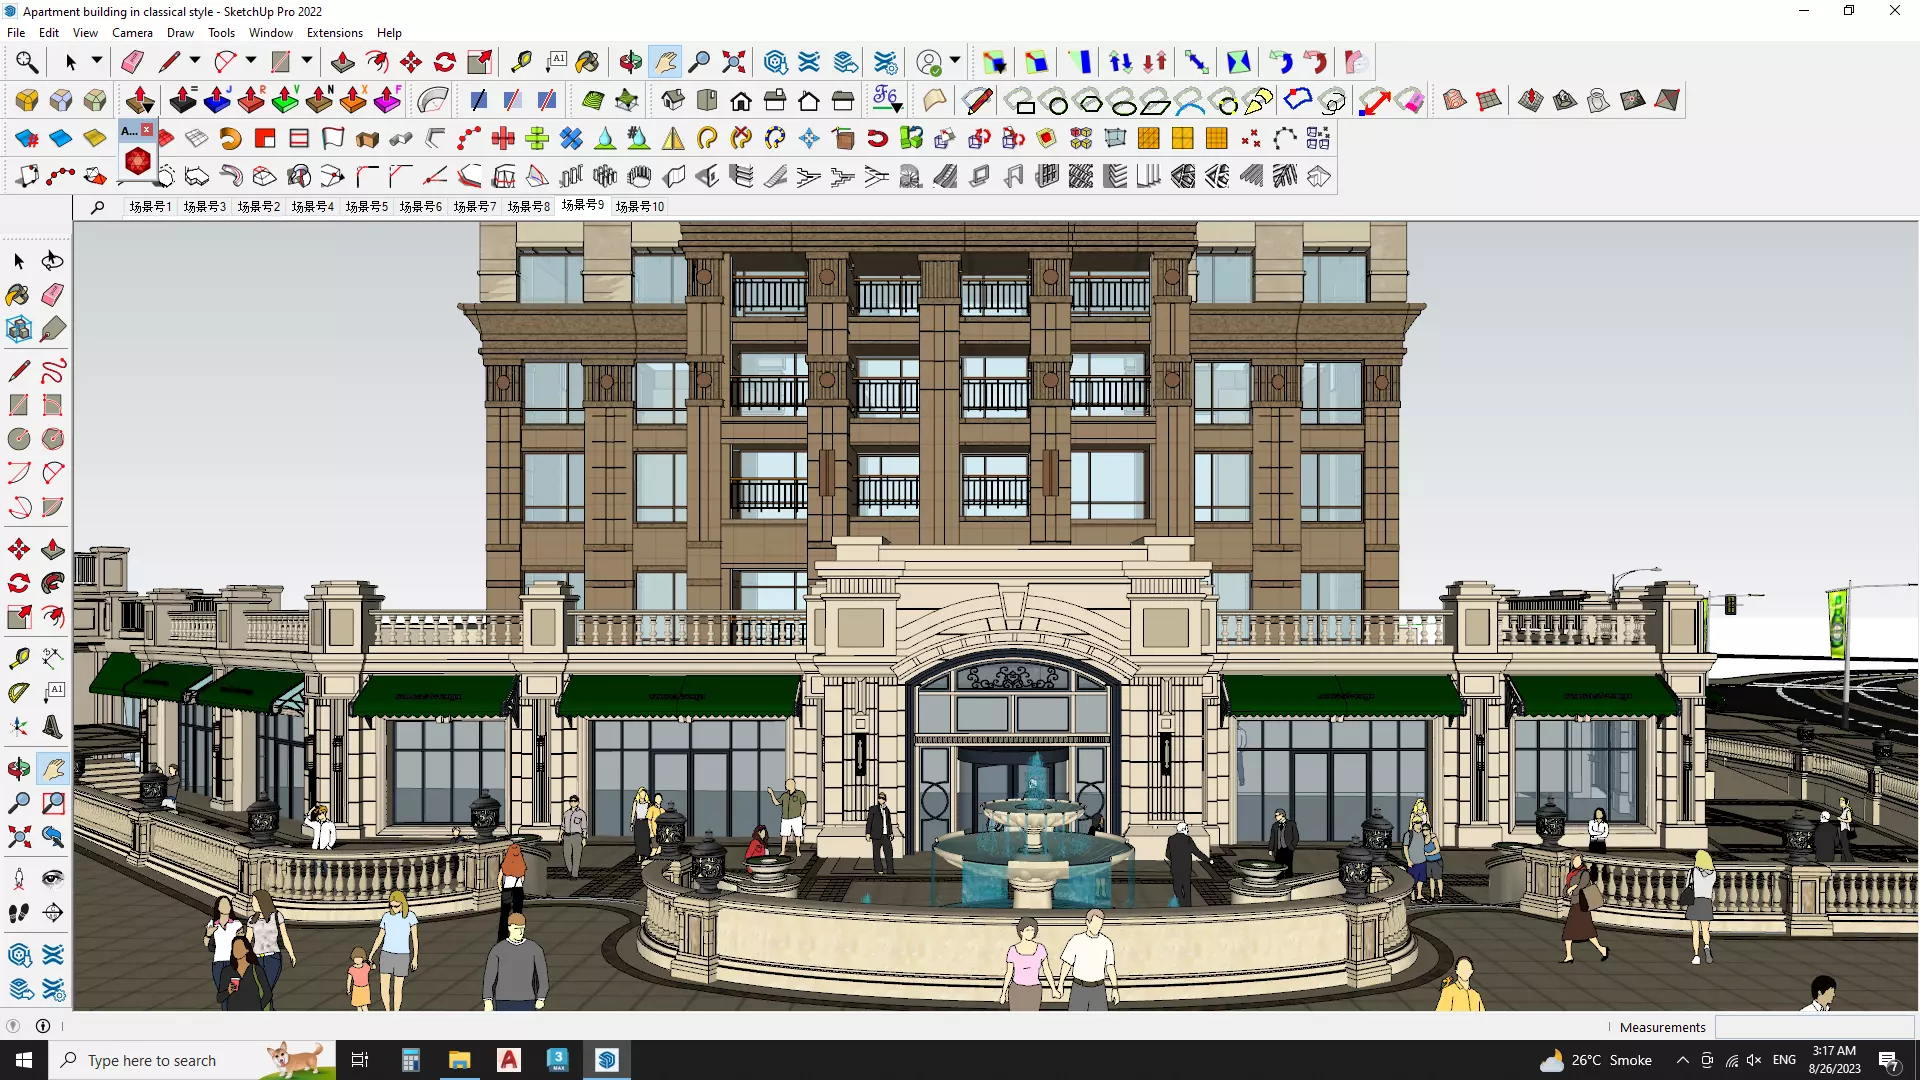Open the Windows Start menu
The image size is (1920, 1080).
[x=24, y=1060]
